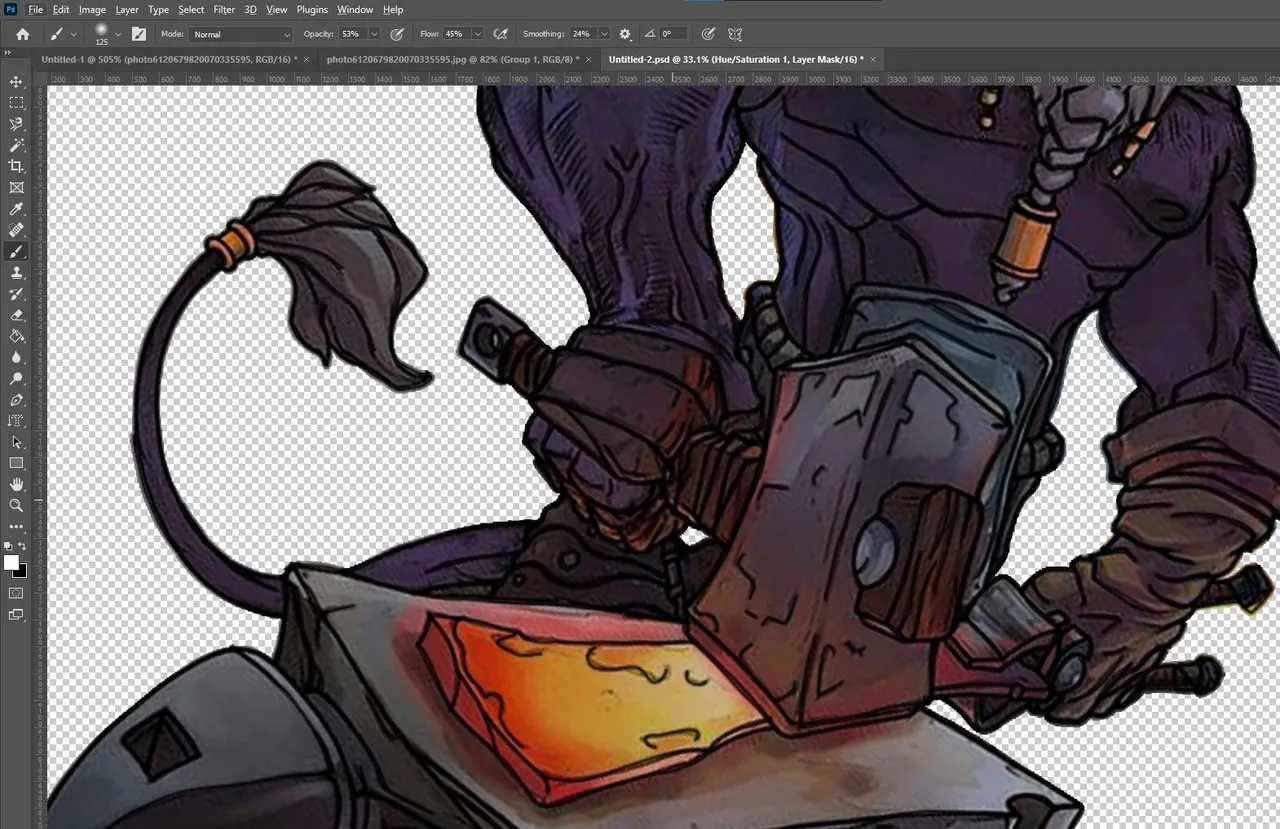1280x829 pixels.
Task: Select the Spot Healing Brush tool
Action: pyautogui.click(x=16, y=230)
